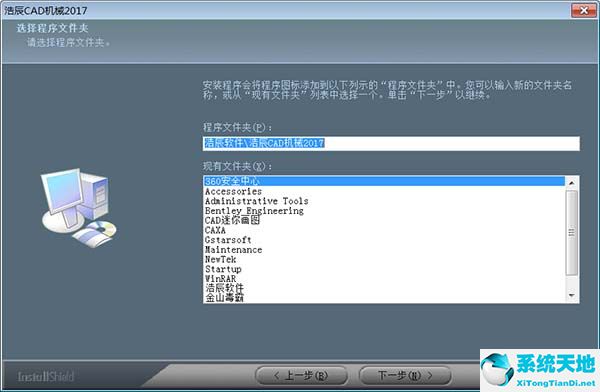Select the Accessories folder entry
Viewport: 600px width, 392px height.
coord(384,191)
